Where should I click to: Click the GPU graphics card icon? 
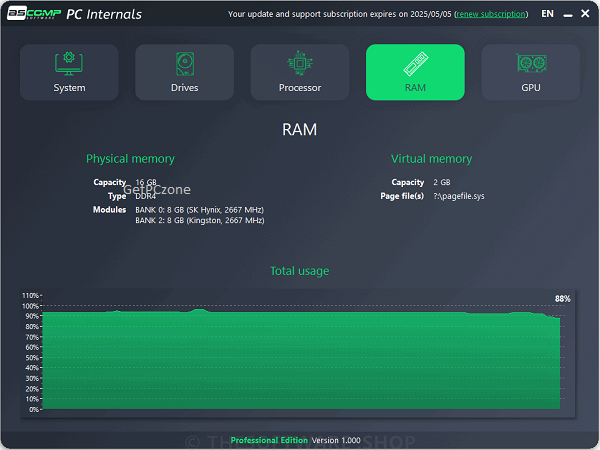530,64
